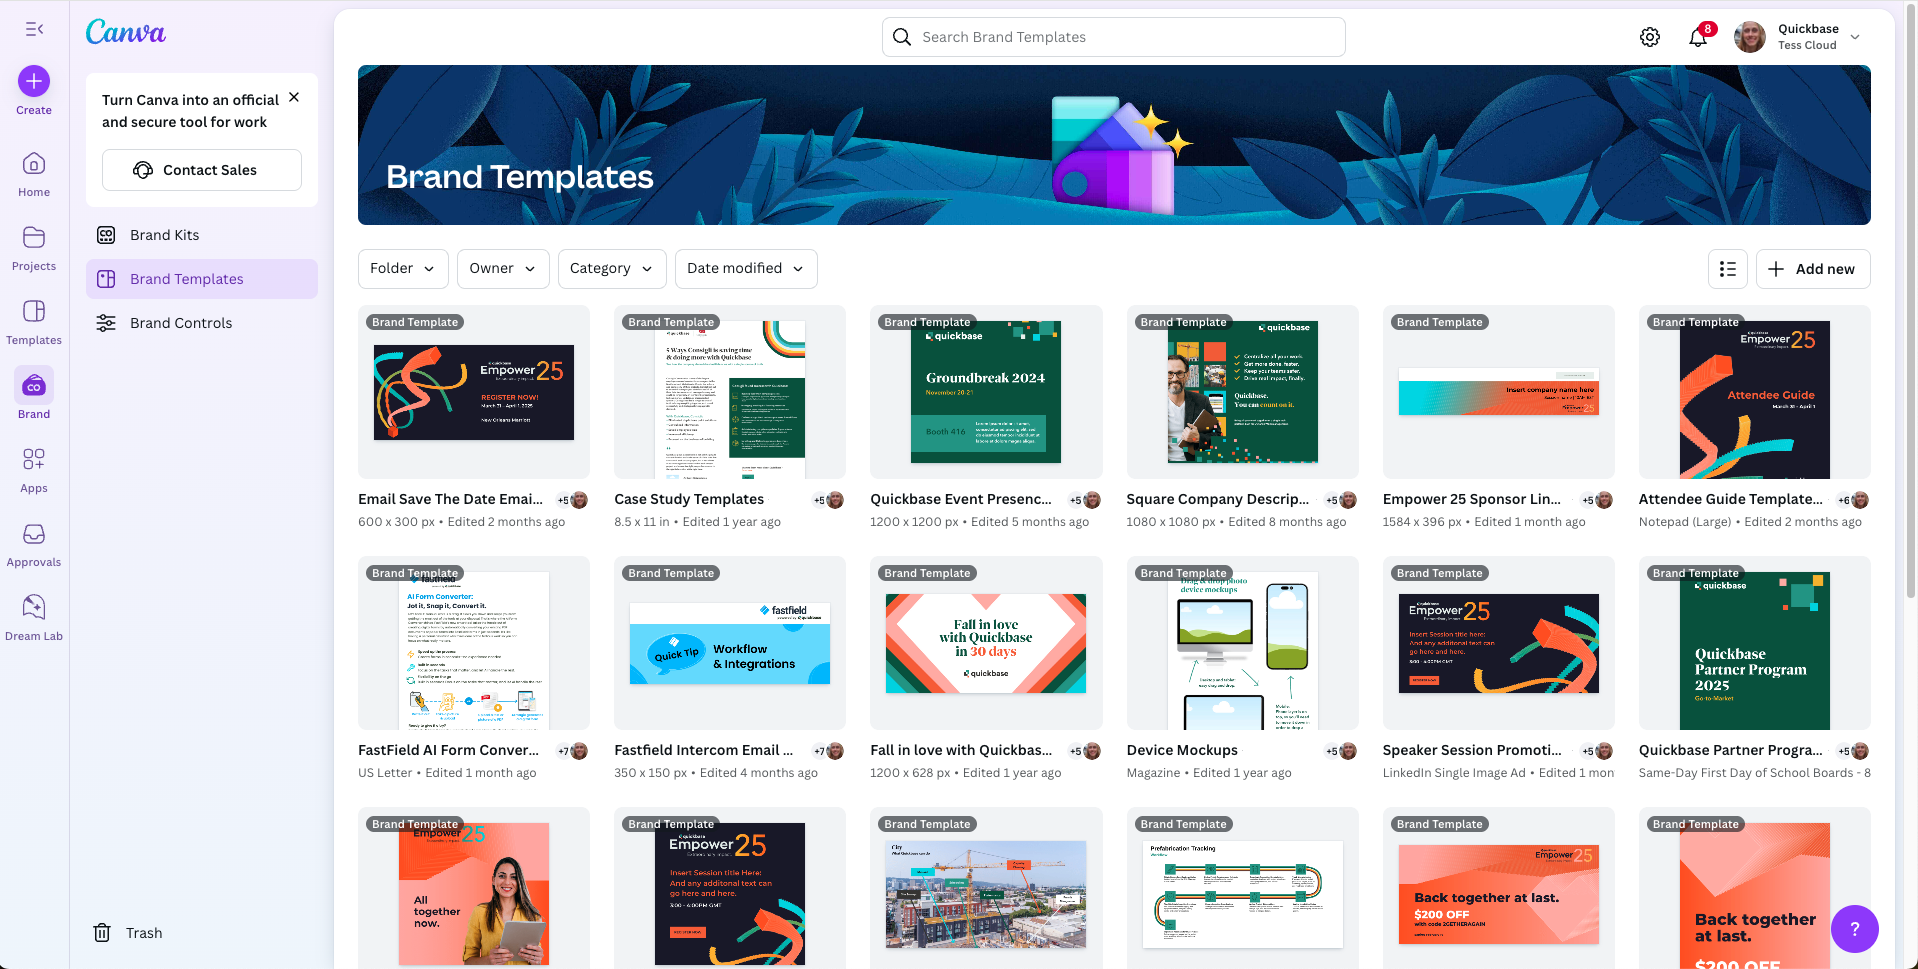Click the Canva logo
The image size is (1918, 969).
pyautogui.click(x=126, y=32)
